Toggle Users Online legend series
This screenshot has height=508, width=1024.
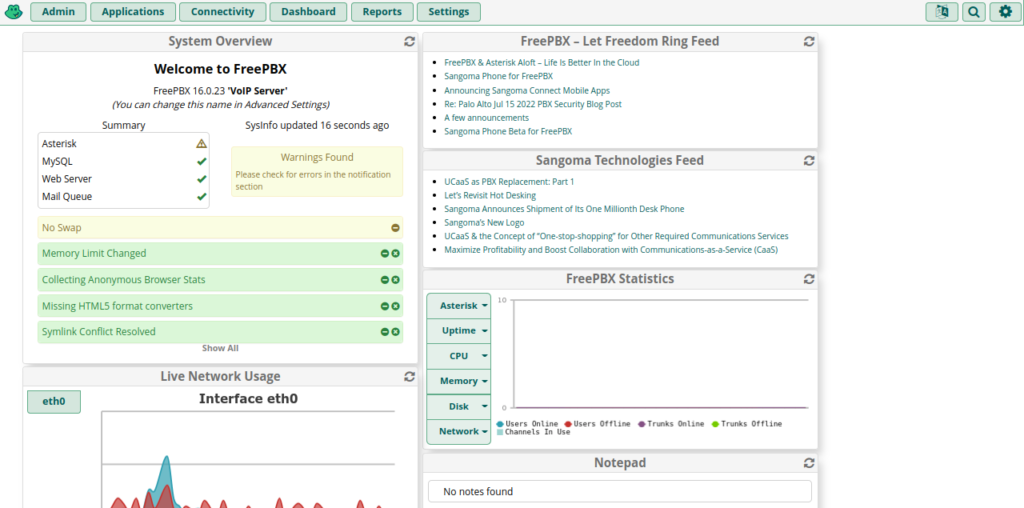(x=527, y=424)
